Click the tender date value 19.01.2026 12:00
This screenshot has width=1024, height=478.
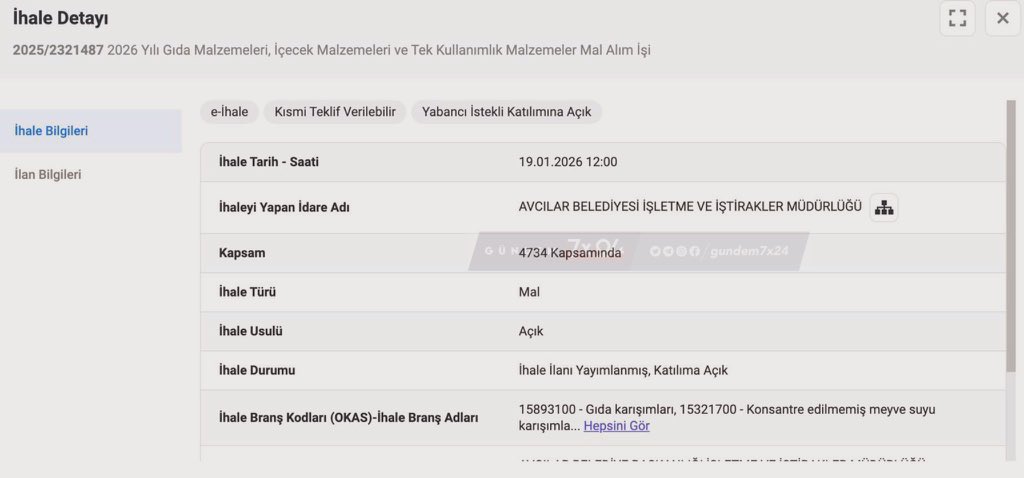coord(567,162)
